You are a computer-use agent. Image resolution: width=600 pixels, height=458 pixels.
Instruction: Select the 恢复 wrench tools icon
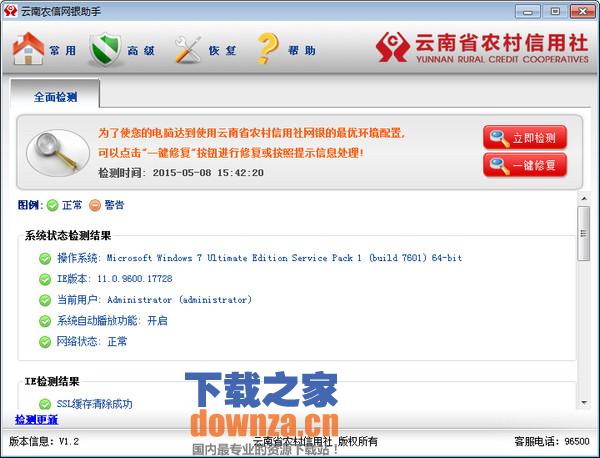pos(188,48)
